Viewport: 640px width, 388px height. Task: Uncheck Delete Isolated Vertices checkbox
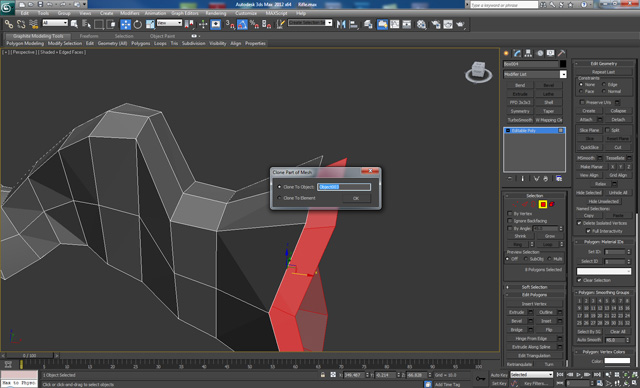coord(579,223)
